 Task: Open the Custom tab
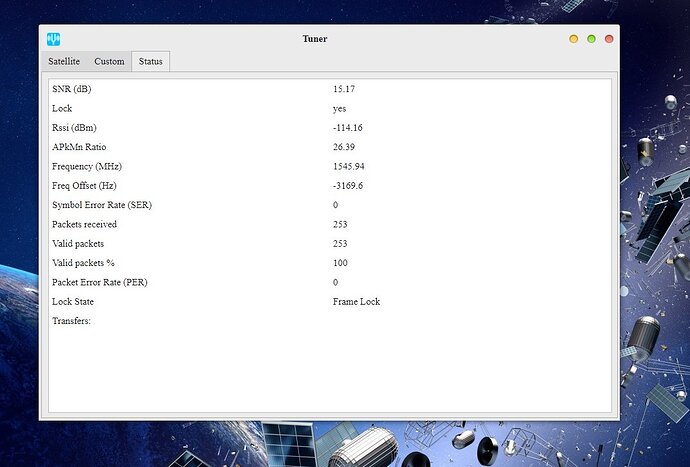pos(109,61)
